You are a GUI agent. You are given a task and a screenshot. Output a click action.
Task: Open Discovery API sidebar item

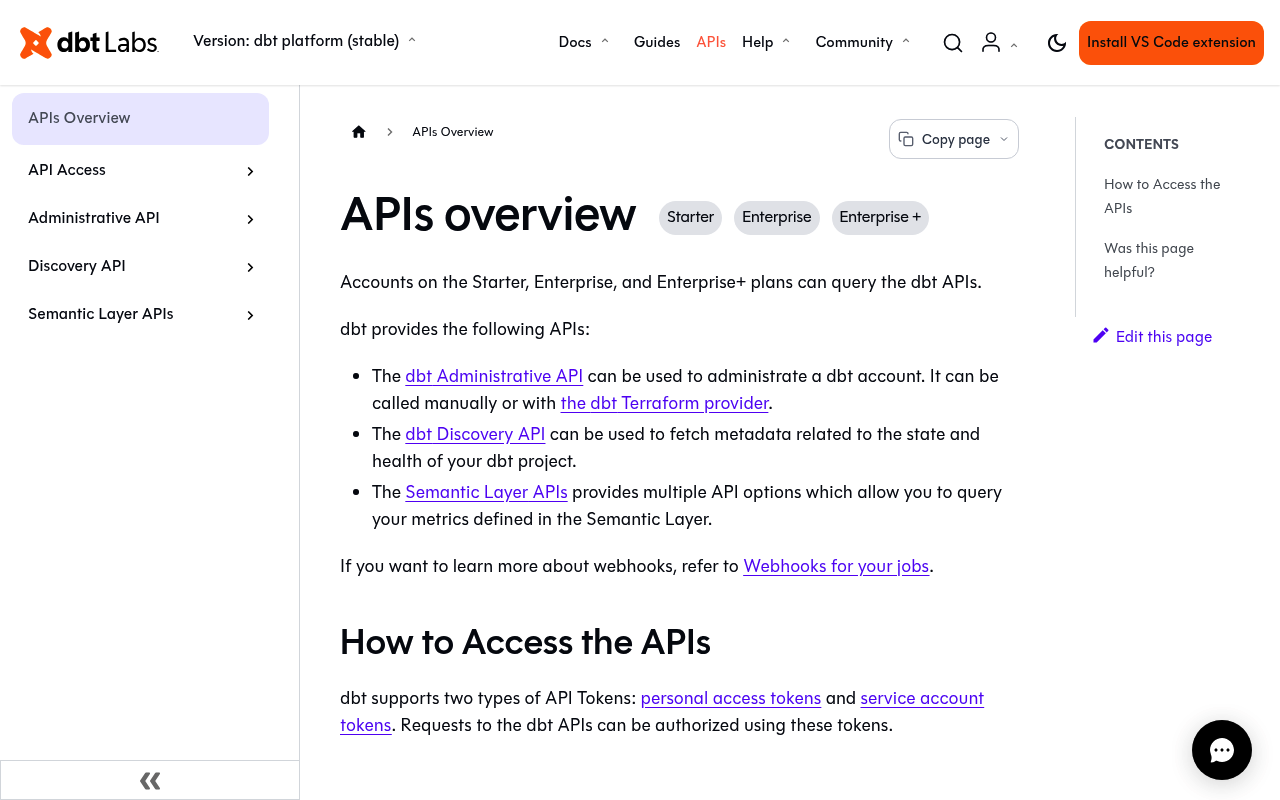(77, 266)
